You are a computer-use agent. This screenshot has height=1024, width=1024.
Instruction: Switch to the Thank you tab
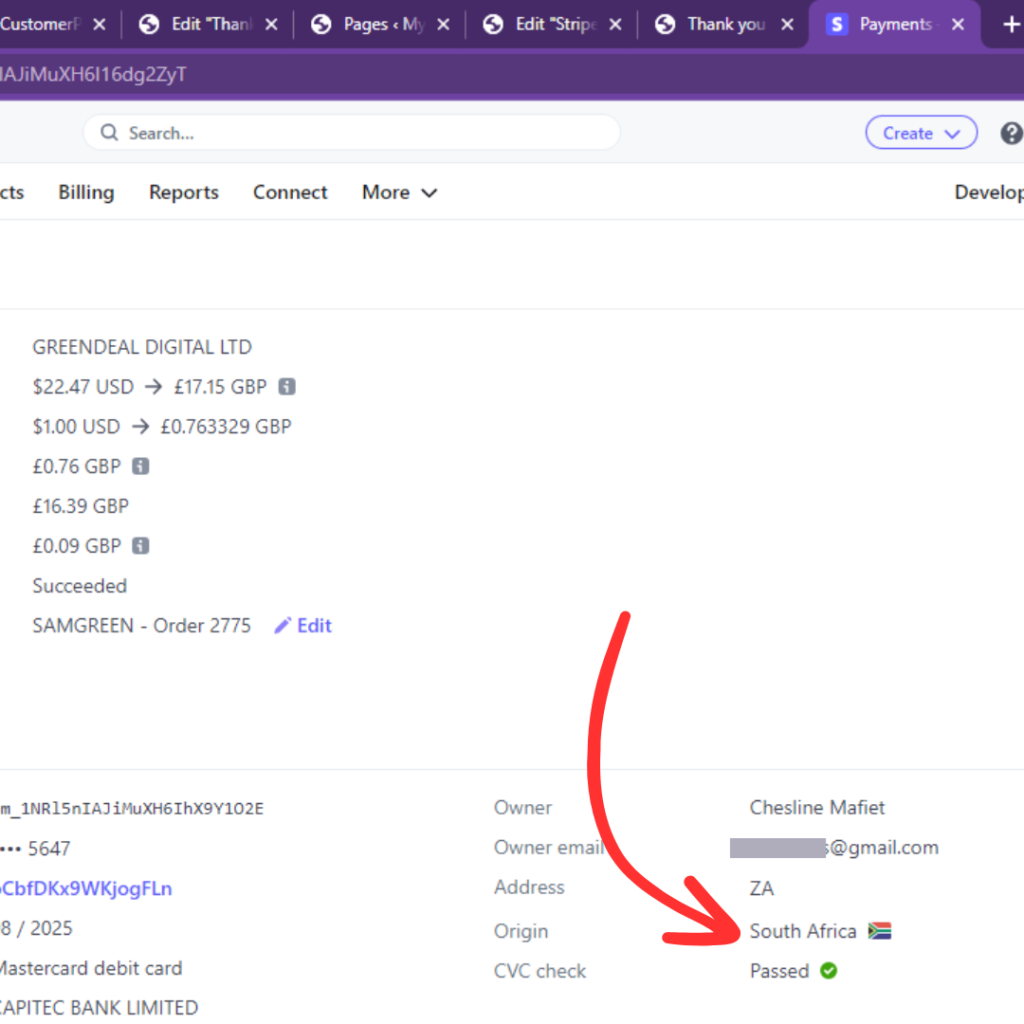click(722, 25)
